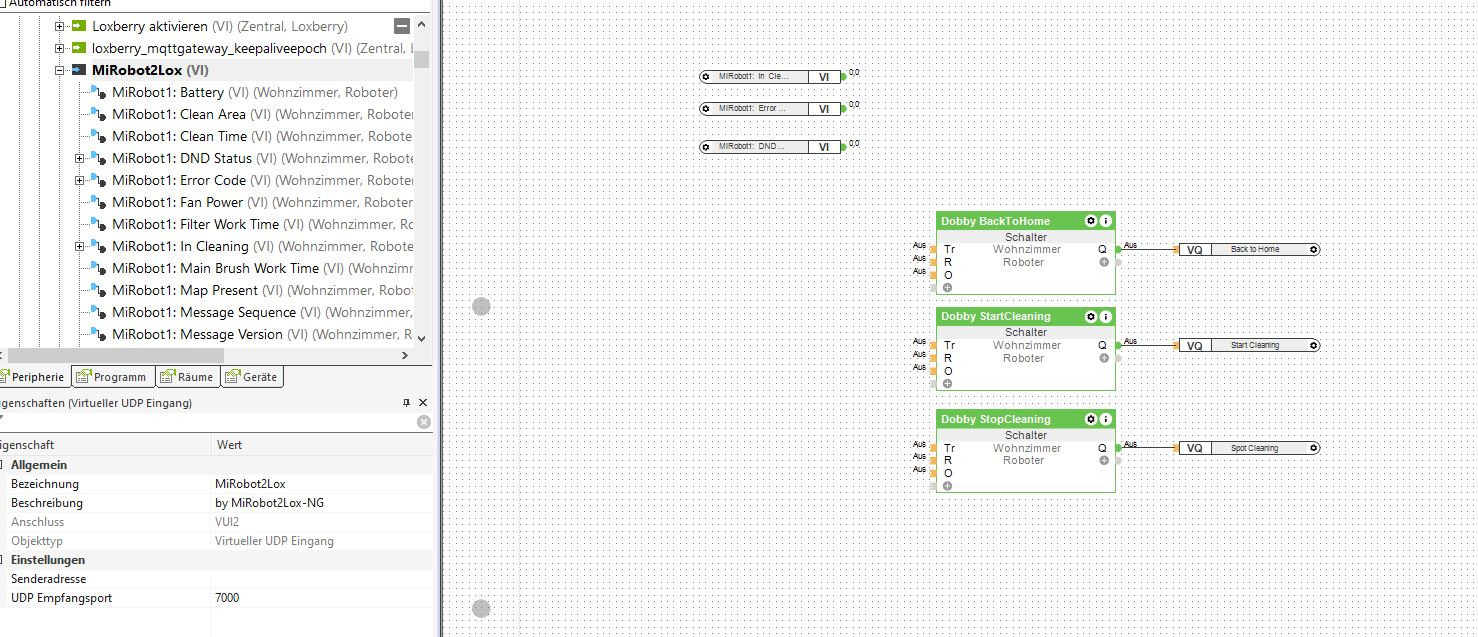Image resolution: width=1478 pixels, height=637 pixels.
Task: Open the Räume tab
Action: tap(186, 377)
